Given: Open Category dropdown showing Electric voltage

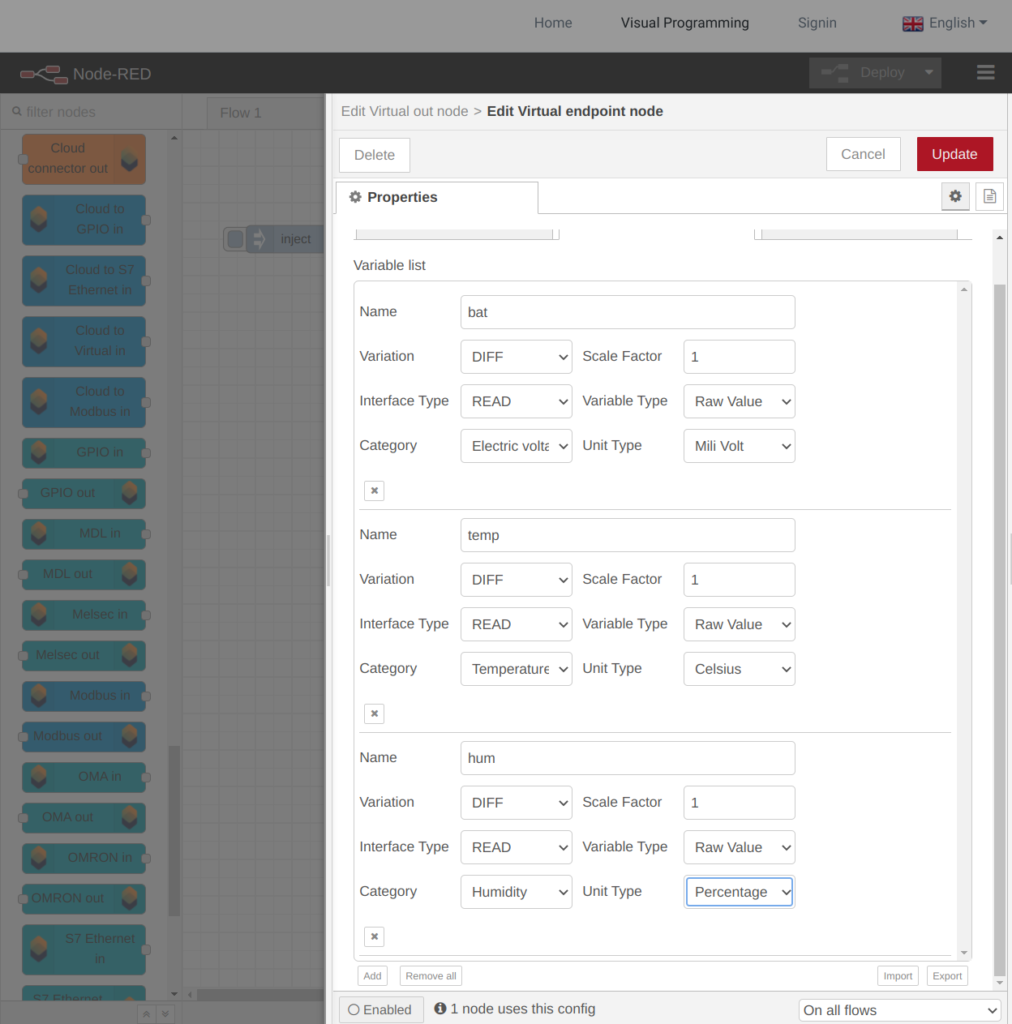Looking at the screenshot, I should pyautogui.click(x=516, y=445).
